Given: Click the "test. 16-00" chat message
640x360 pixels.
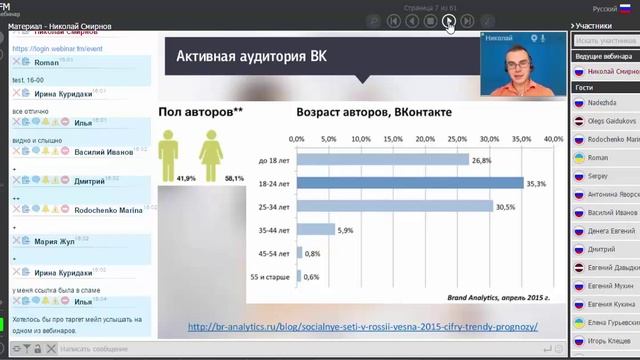Looking at the screenshot, I should 28,80.
